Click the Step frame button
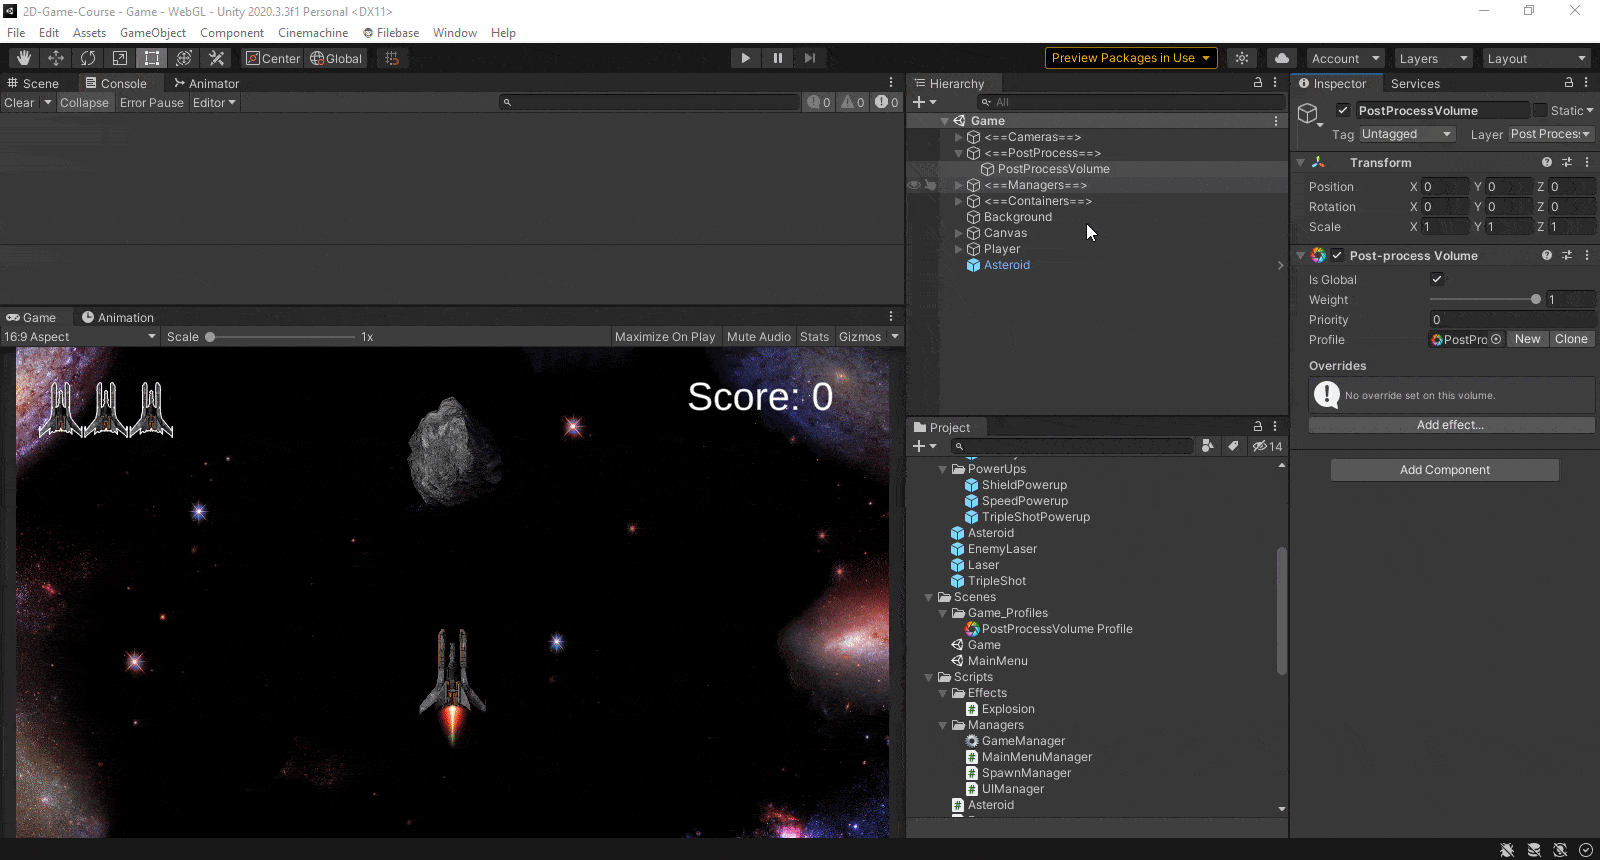Viewport: 1600px width, 860px height. click(809, 58)
